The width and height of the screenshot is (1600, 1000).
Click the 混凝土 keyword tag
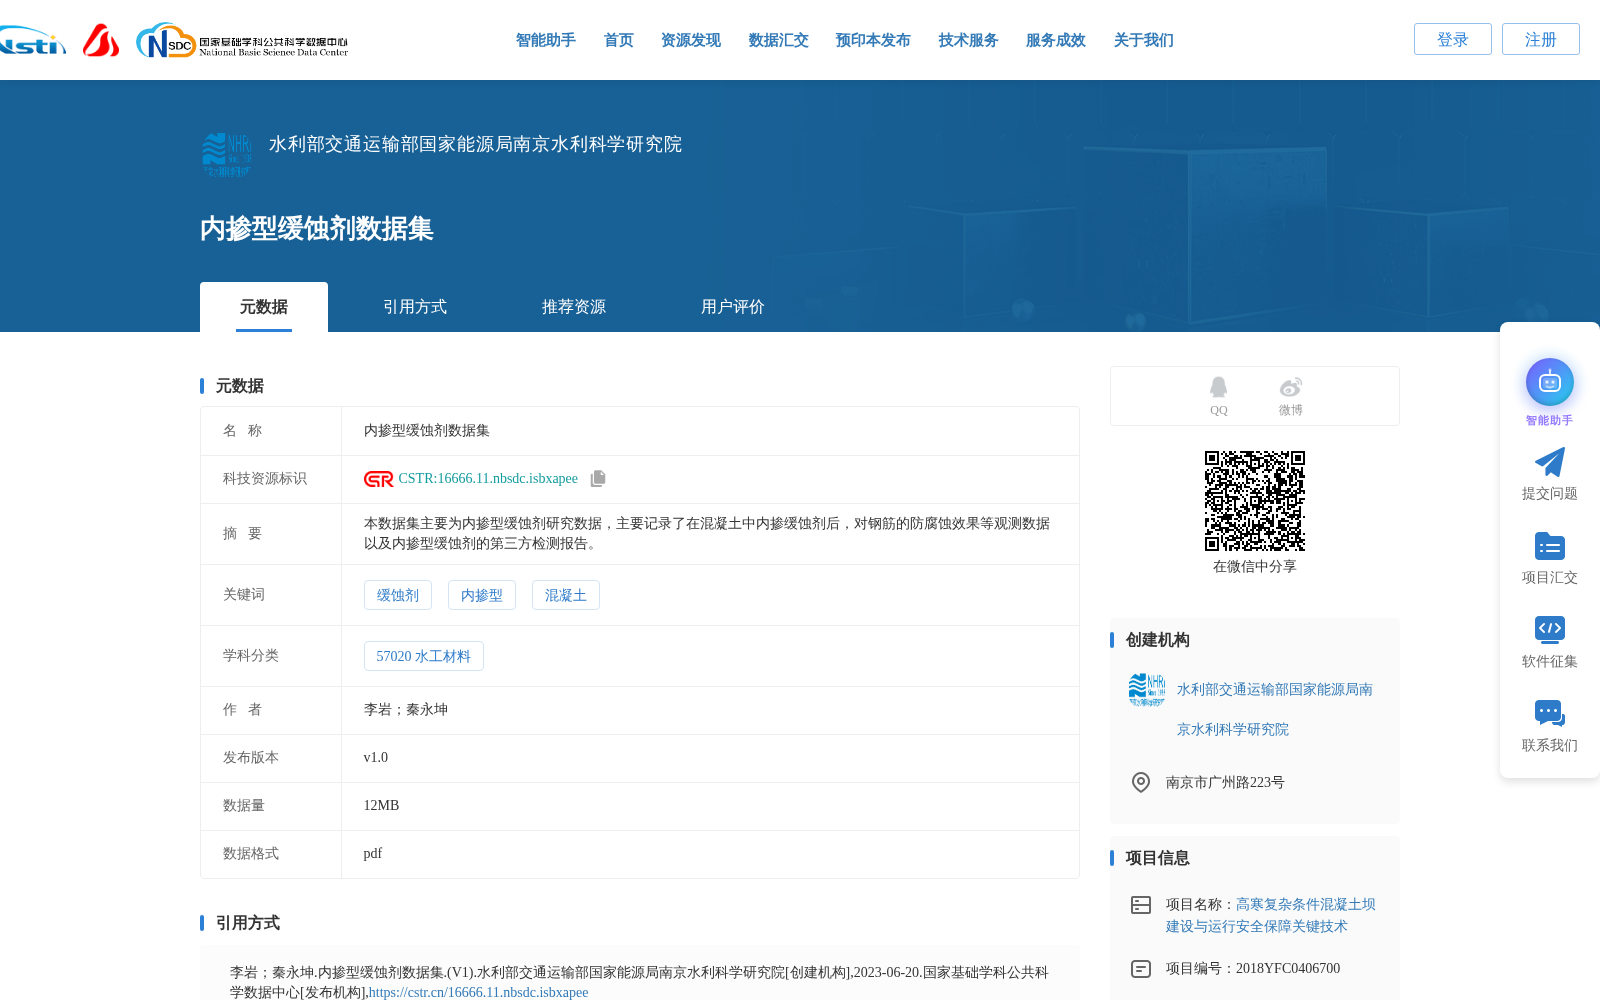coord(566,595)
